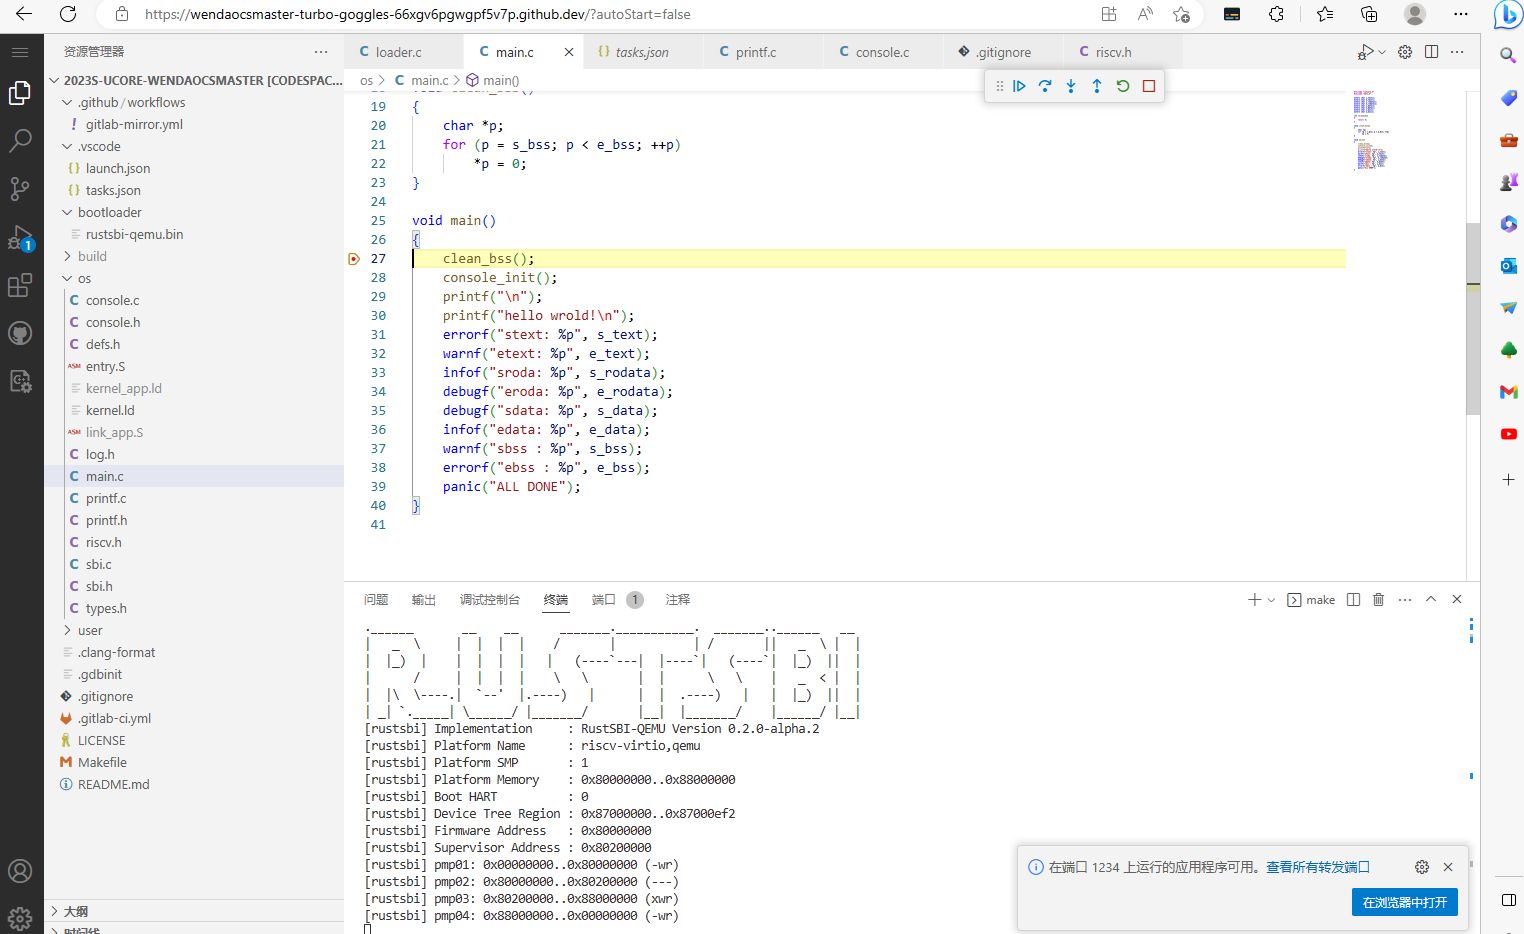Open the Manage gear in activity bar

pyautogui.click(x=20, y=917)
